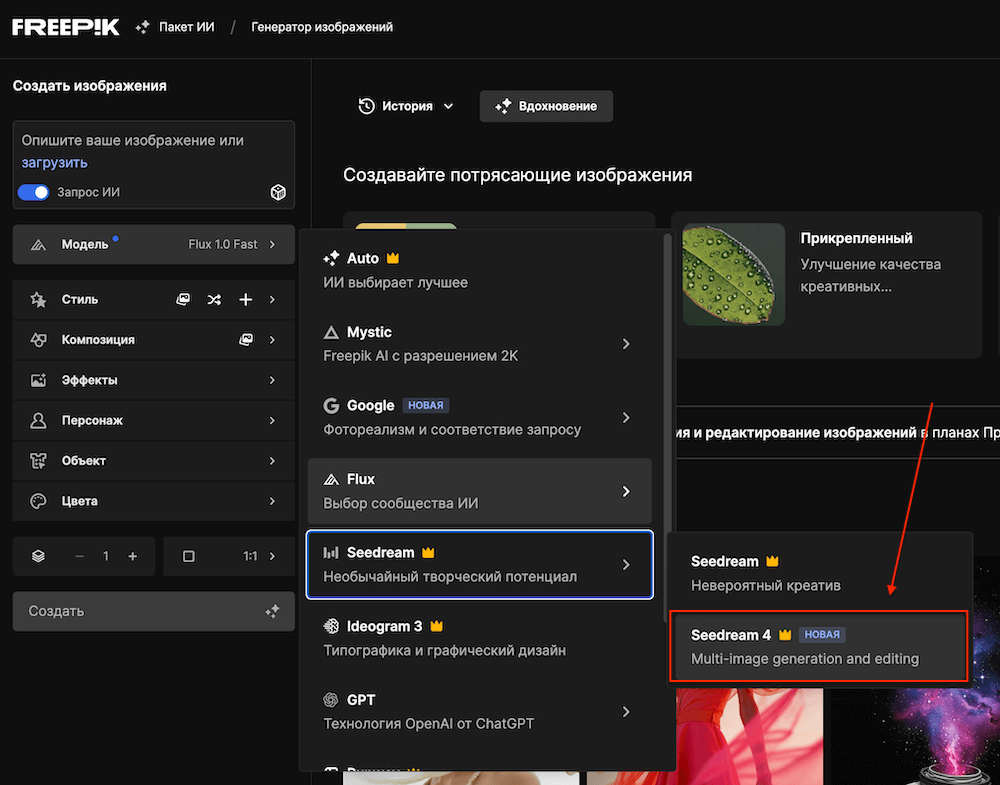1000x785 pixels.
Task: Open the Прикрепленный card
Action: [x=827, y=284]
